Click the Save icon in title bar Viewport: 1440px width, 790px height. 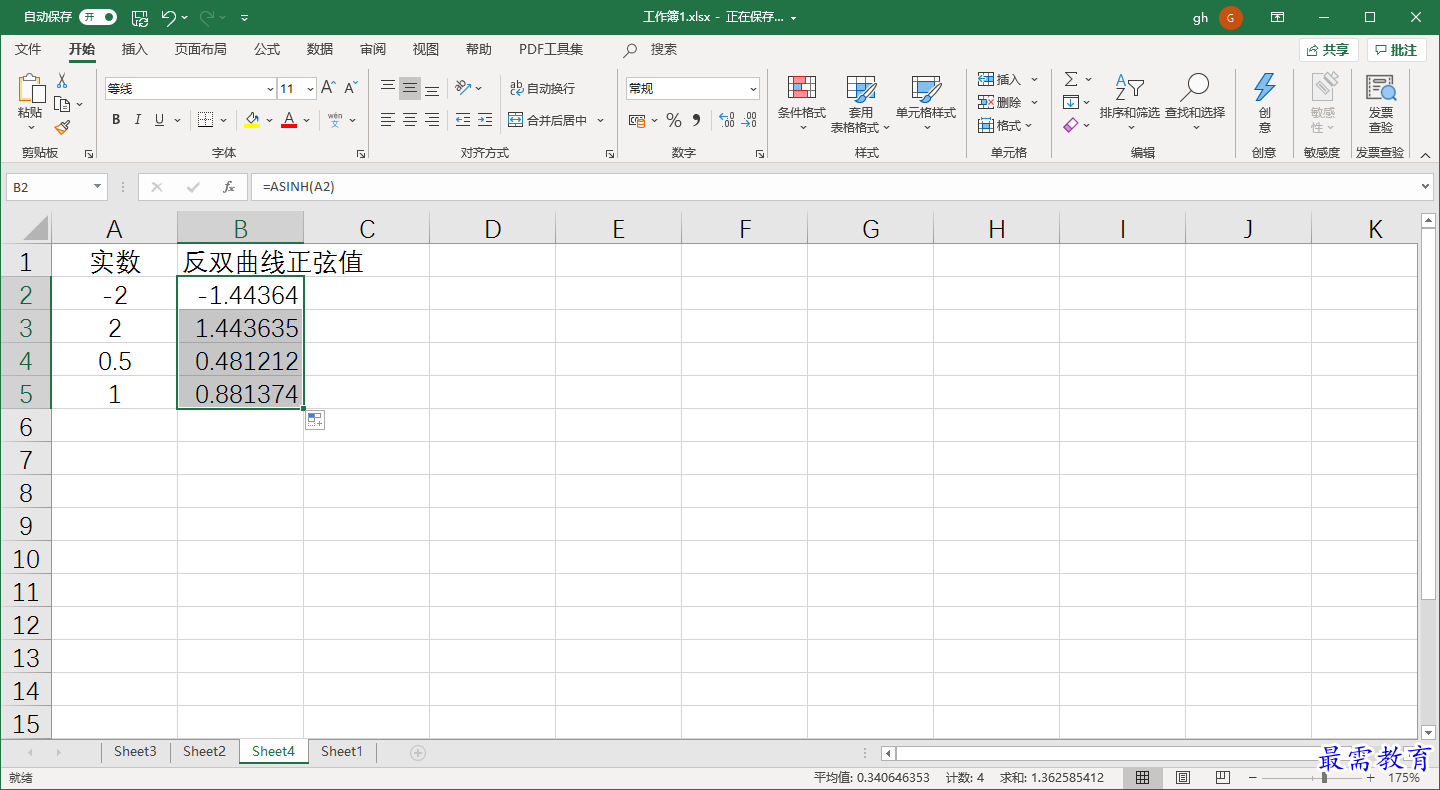click(x=140, y=17)
